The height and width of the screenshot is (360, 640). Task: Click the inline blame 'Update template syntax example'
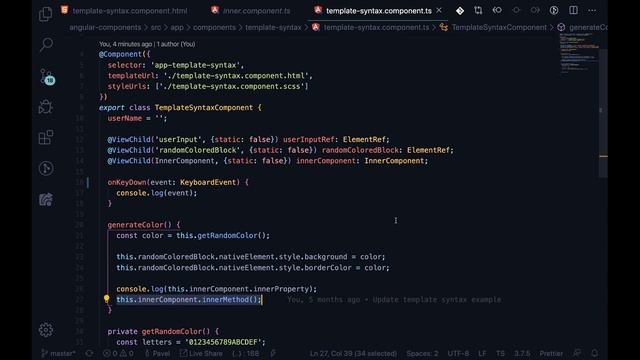(x=437, y=300)
